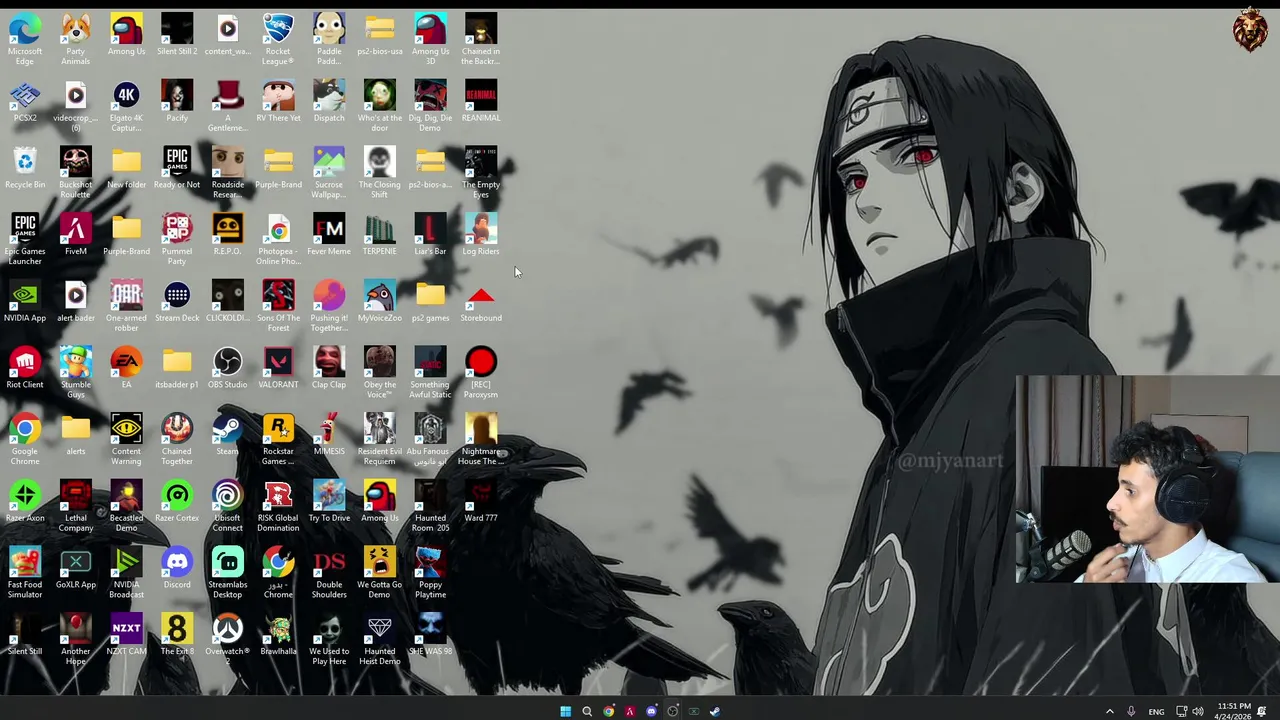Open the MyVoiceZoo shortcut

[x=380, y=302]
